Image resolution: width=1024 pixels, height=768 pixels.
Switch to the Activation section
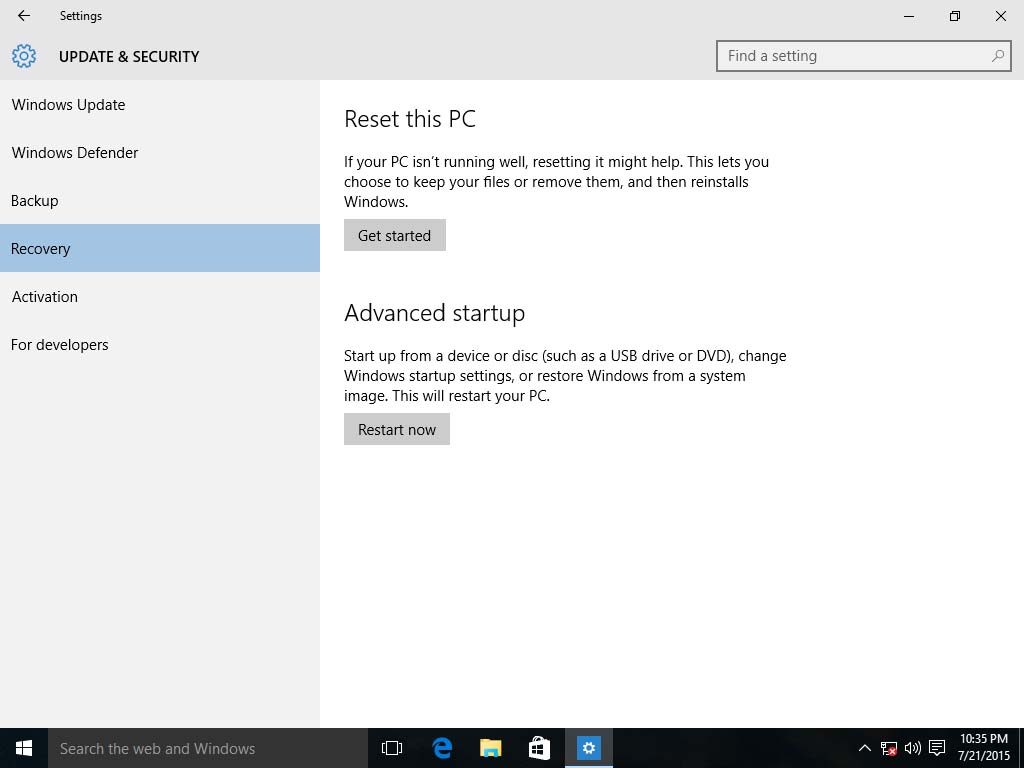pos(45,297)
